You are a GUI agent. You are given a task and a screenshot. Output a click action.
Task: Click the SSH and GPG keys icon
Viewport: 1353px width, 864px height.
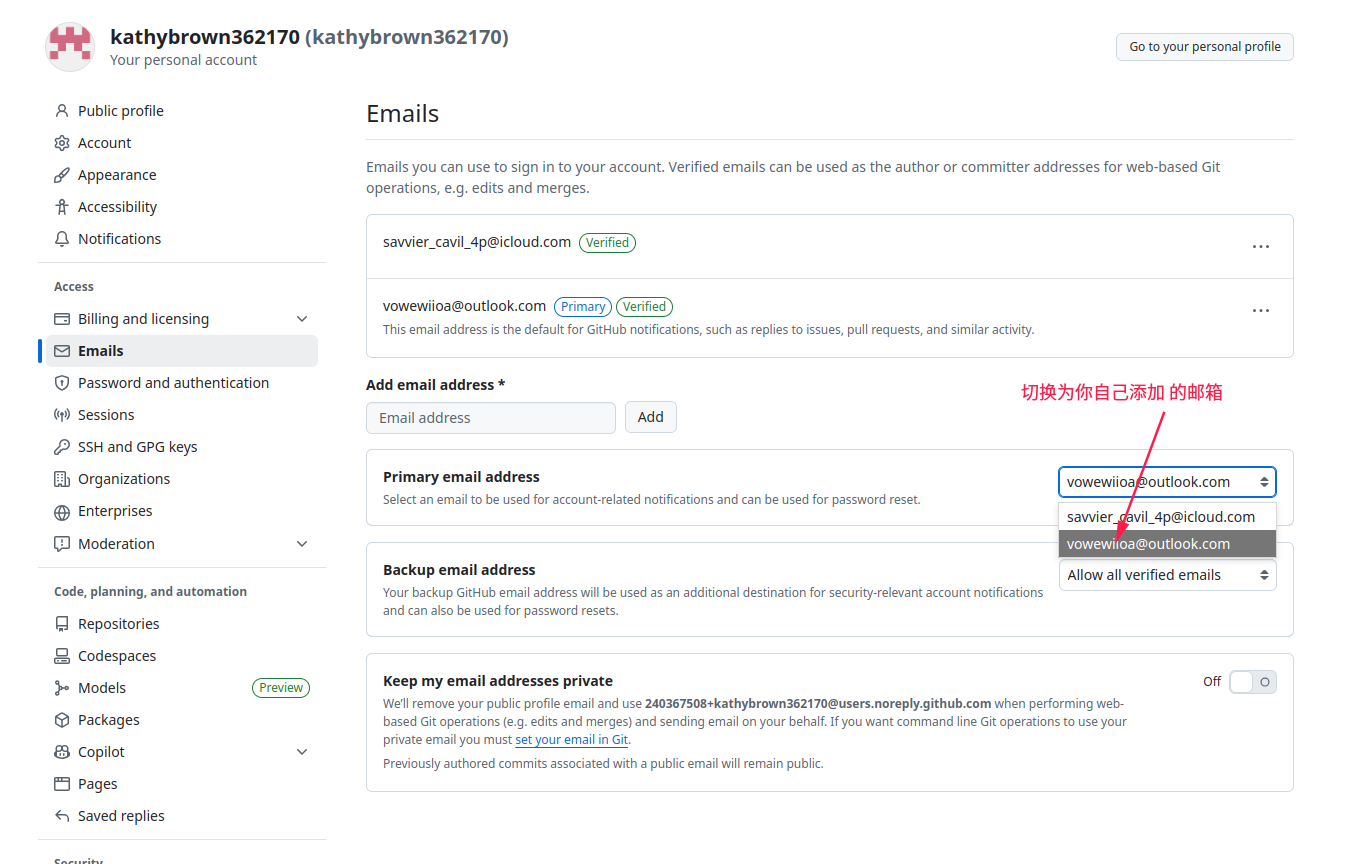62,447
